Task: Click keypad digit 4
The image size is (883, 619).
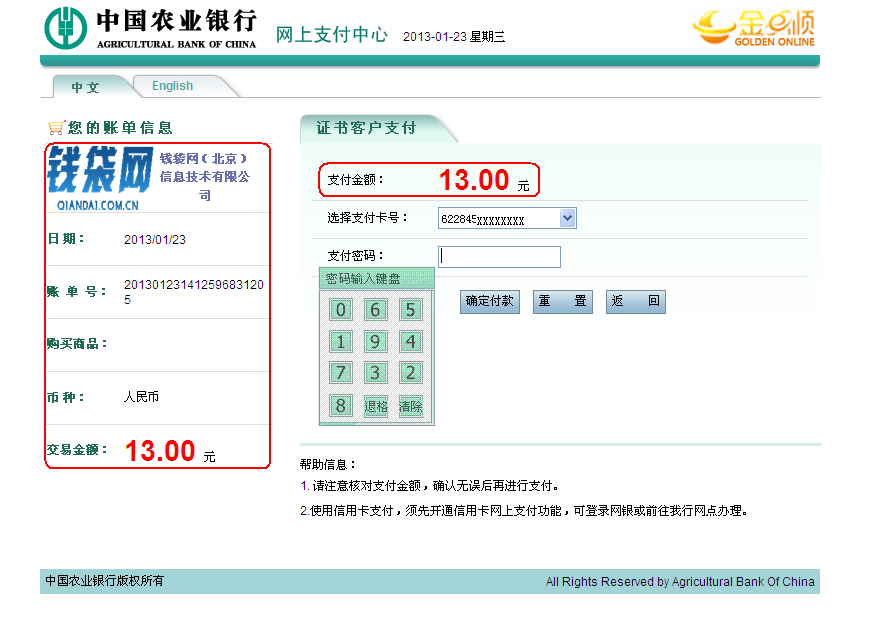Action: coord(411,342)
